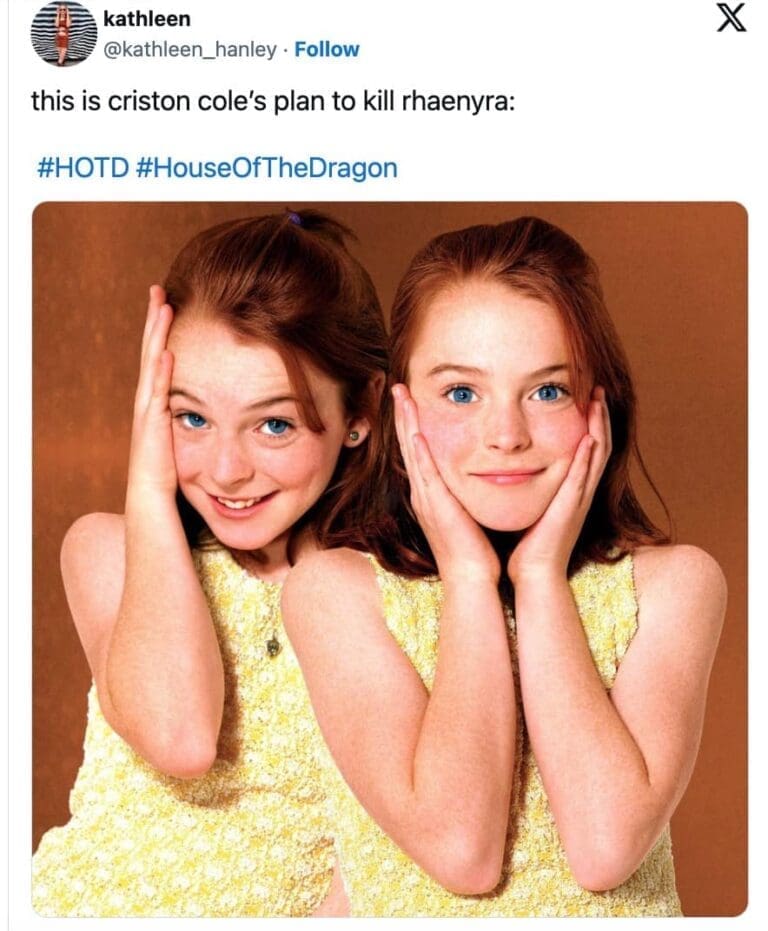
Task: Follow the @kathleen_hanley account
Action: pos(327,49)
